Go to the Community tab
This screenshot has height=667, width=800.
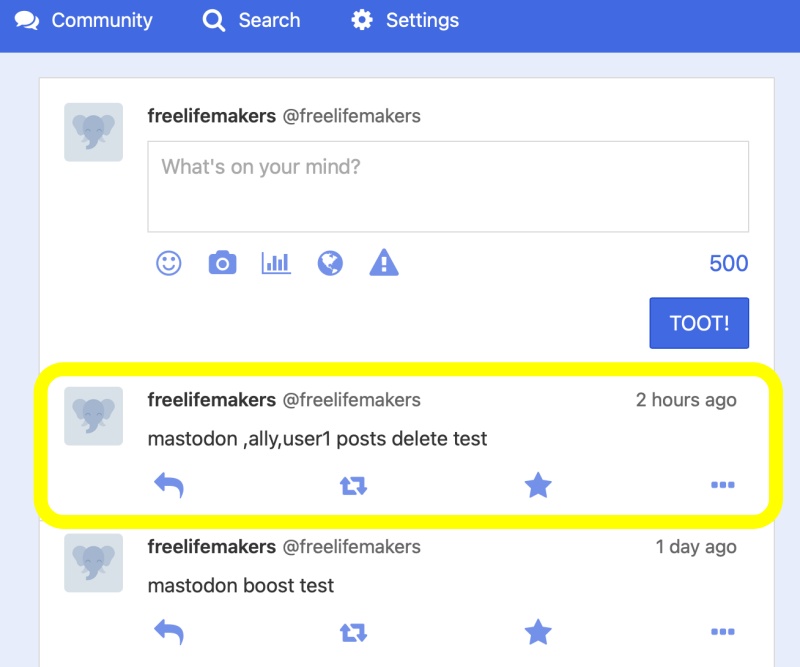pyautogui.click(x=84, y=20)
